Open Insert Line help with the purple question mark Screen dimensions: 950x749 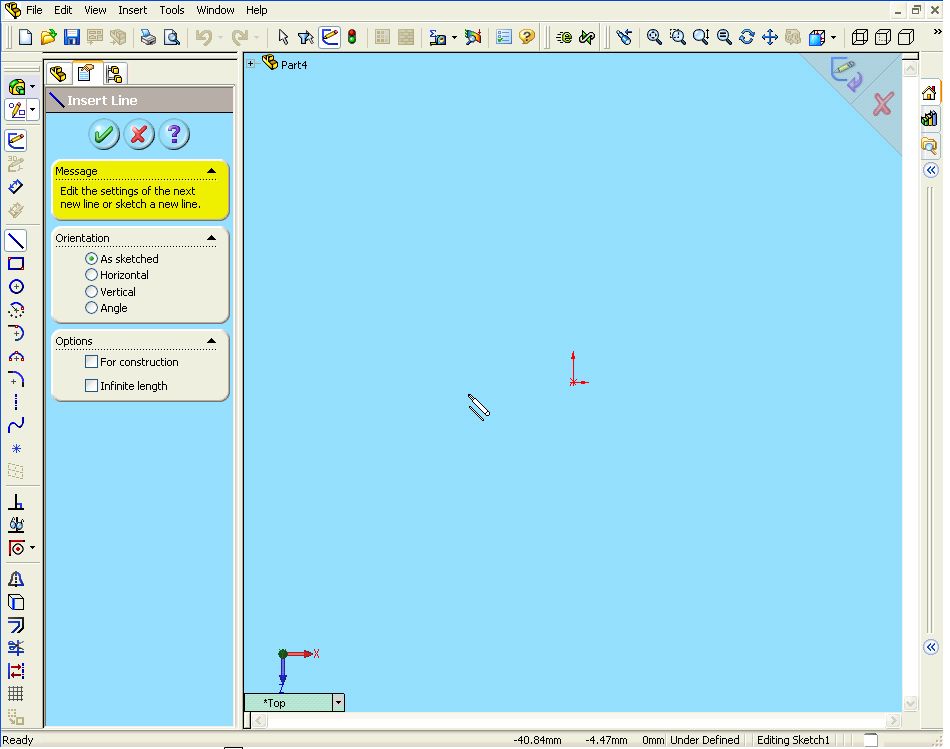(x=174, y=134)
